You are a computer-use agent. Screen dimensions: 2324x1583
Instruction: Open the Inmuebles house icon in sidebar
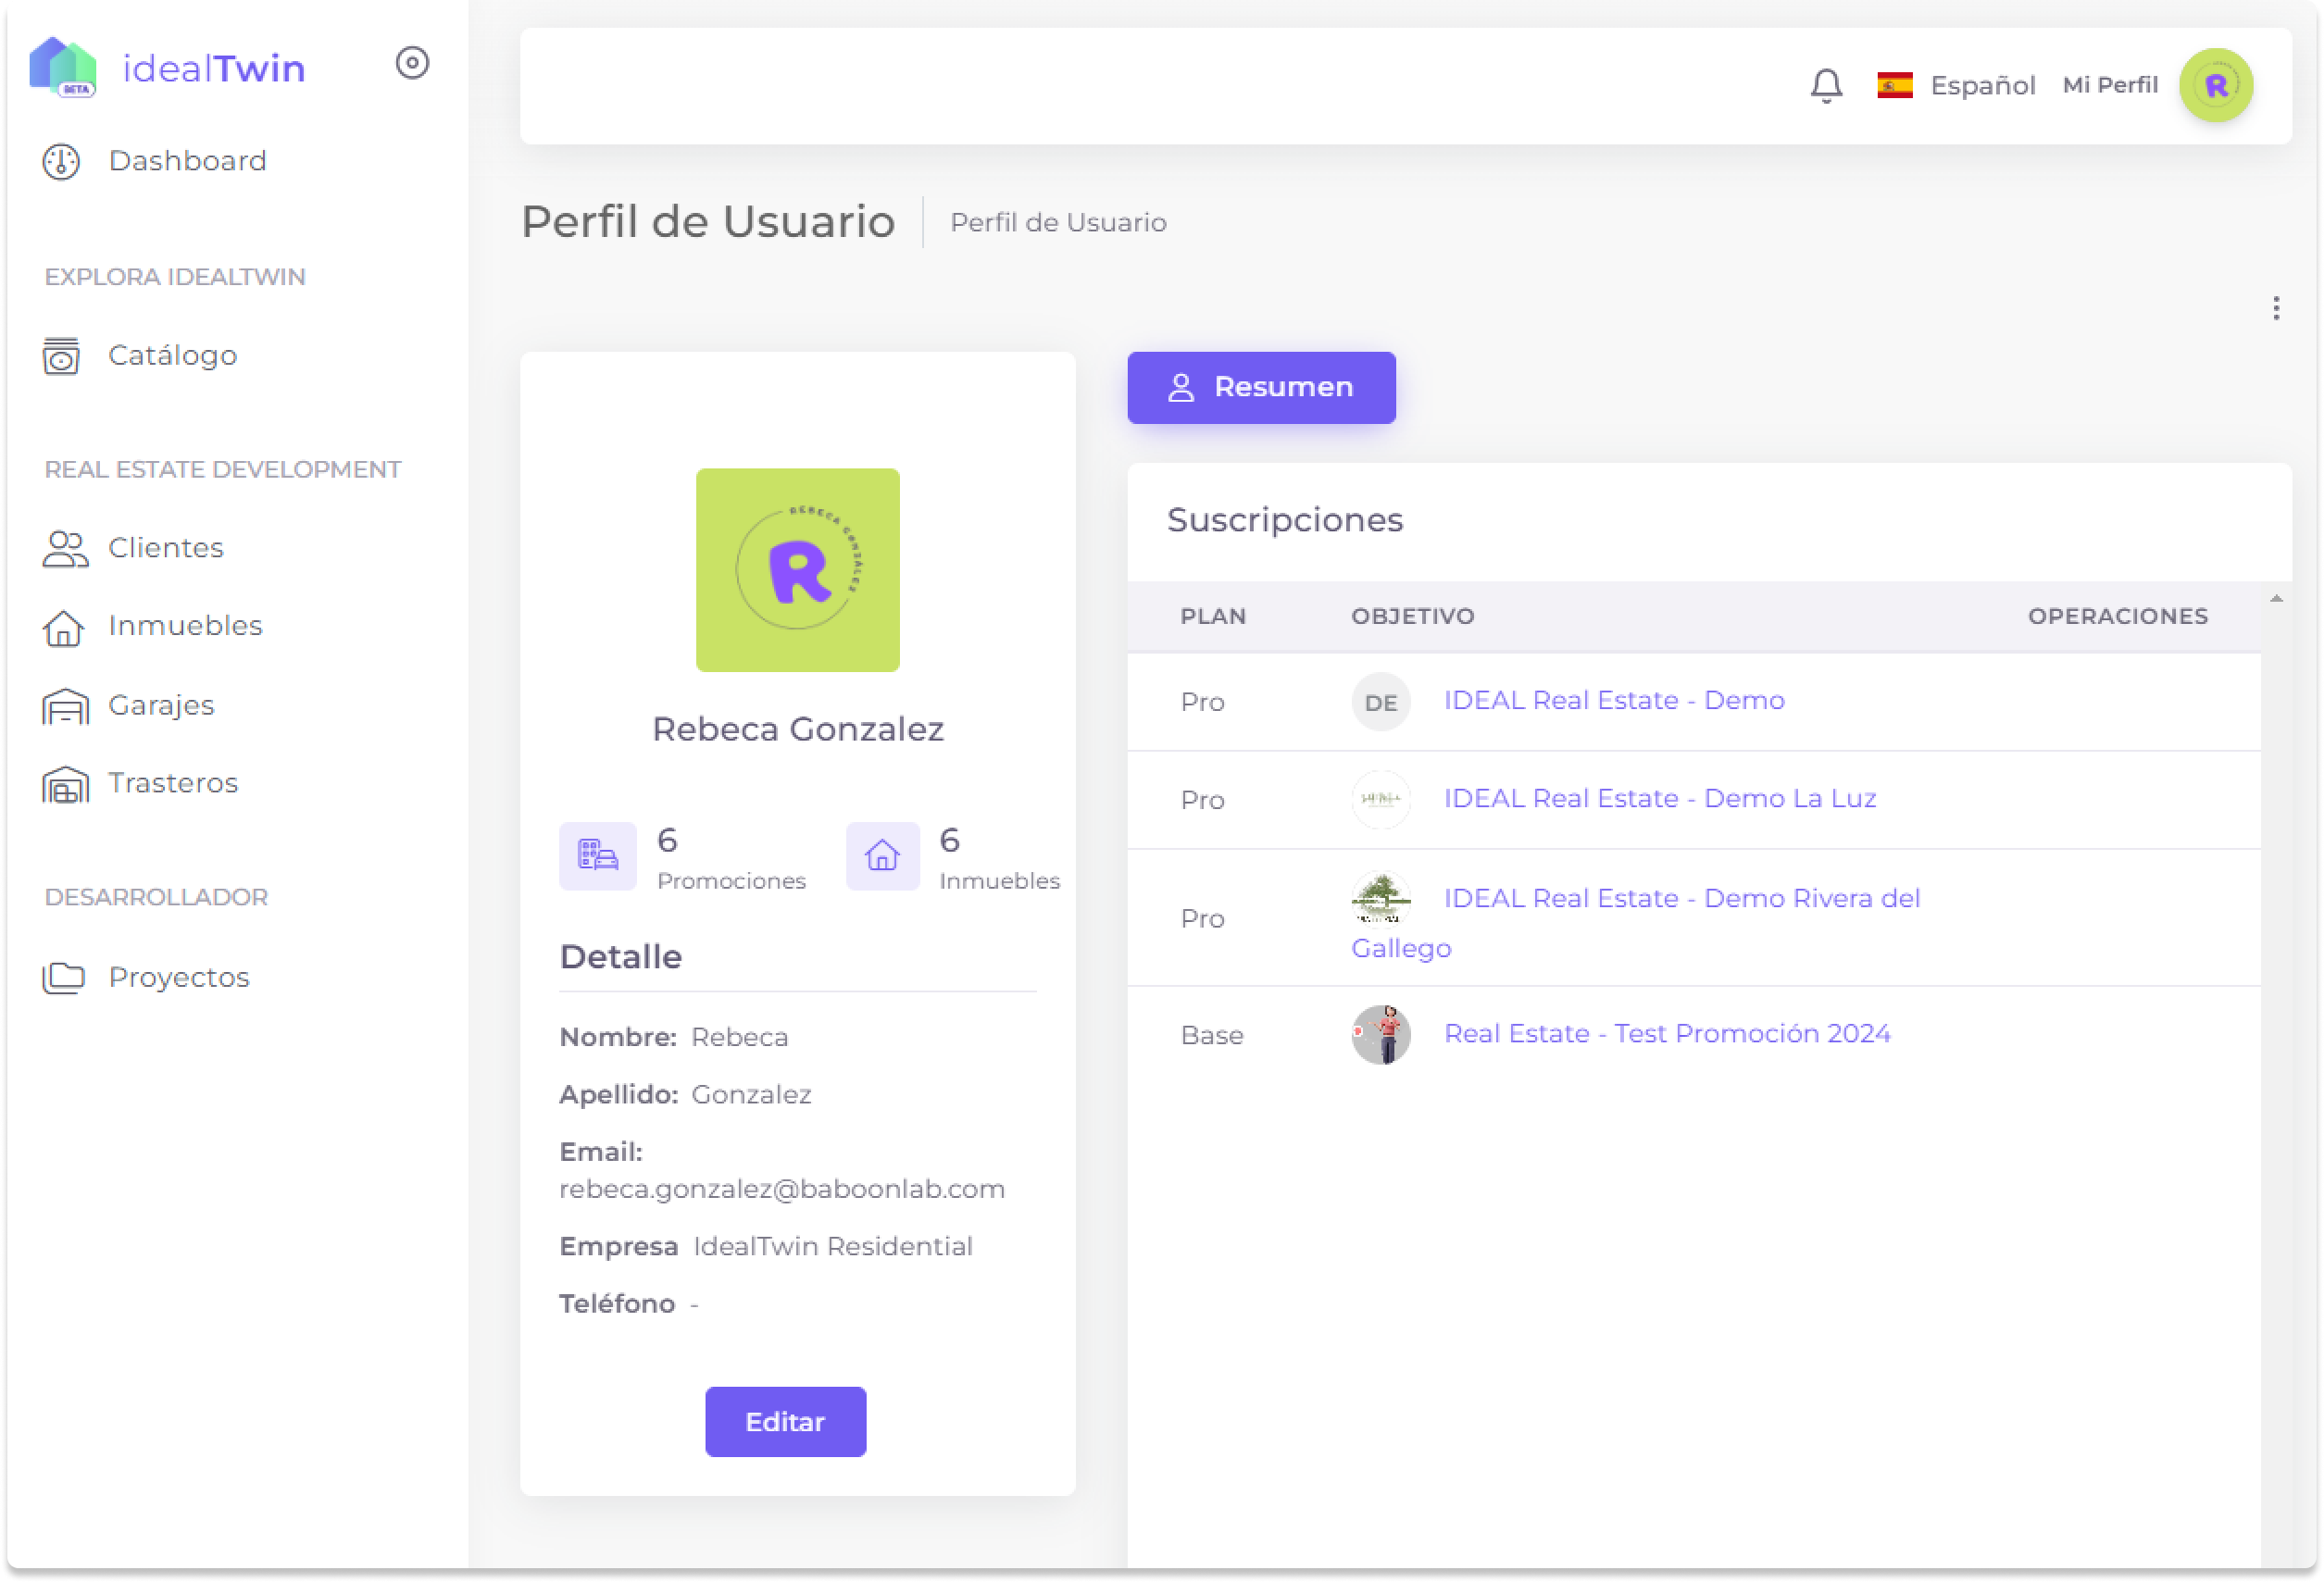64,627
